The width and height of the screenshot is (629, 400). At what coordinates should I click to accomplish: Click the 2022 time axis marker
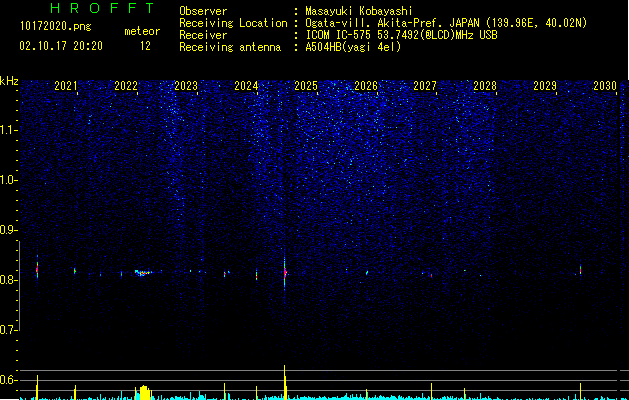point(126,85)
